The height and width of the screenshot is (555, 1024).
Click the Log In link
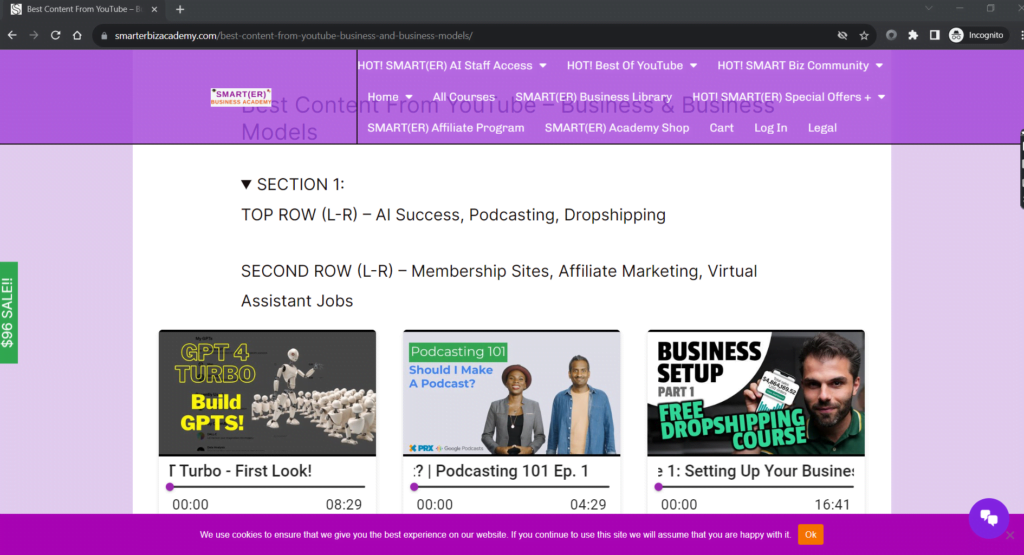click(770, 128)
